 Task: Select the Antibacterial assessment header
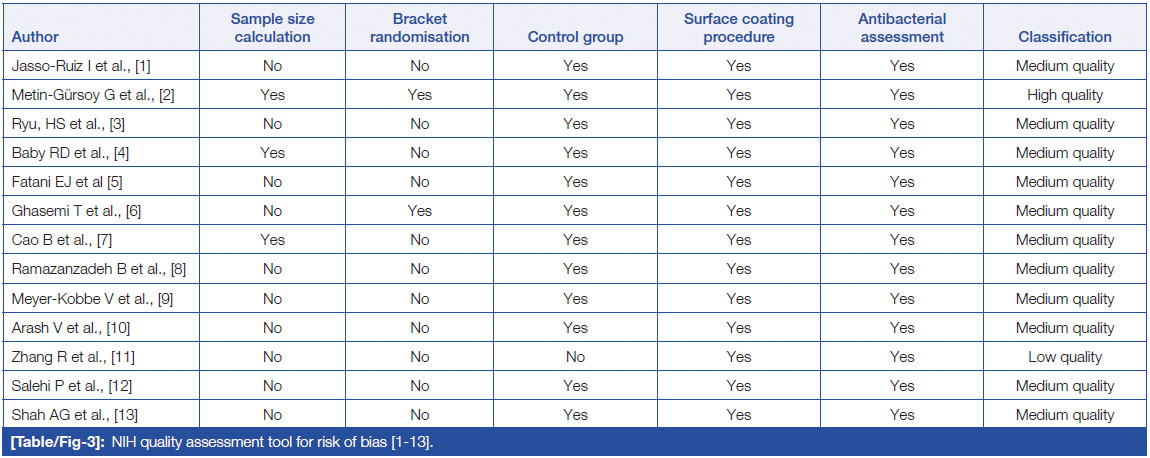(901, 28)
